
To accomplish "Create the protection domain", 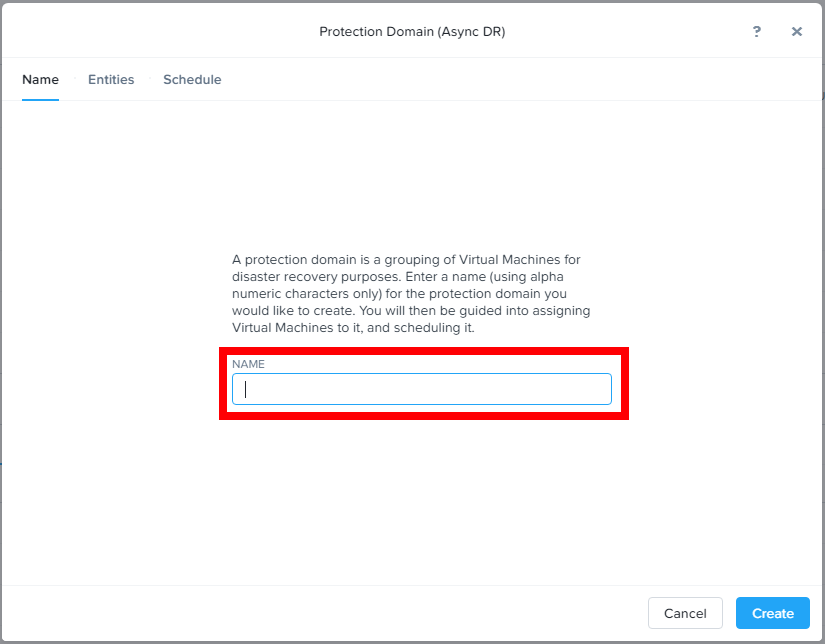I will pyautogui.click(x=772, y=613).
